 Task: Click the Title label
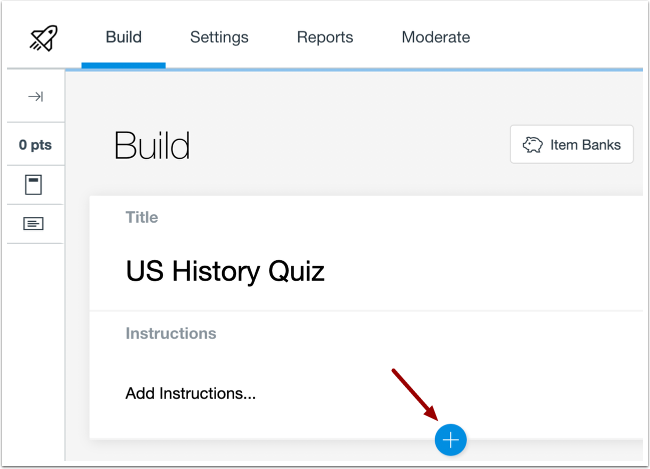pyautogui.click(x=142, y=217)
